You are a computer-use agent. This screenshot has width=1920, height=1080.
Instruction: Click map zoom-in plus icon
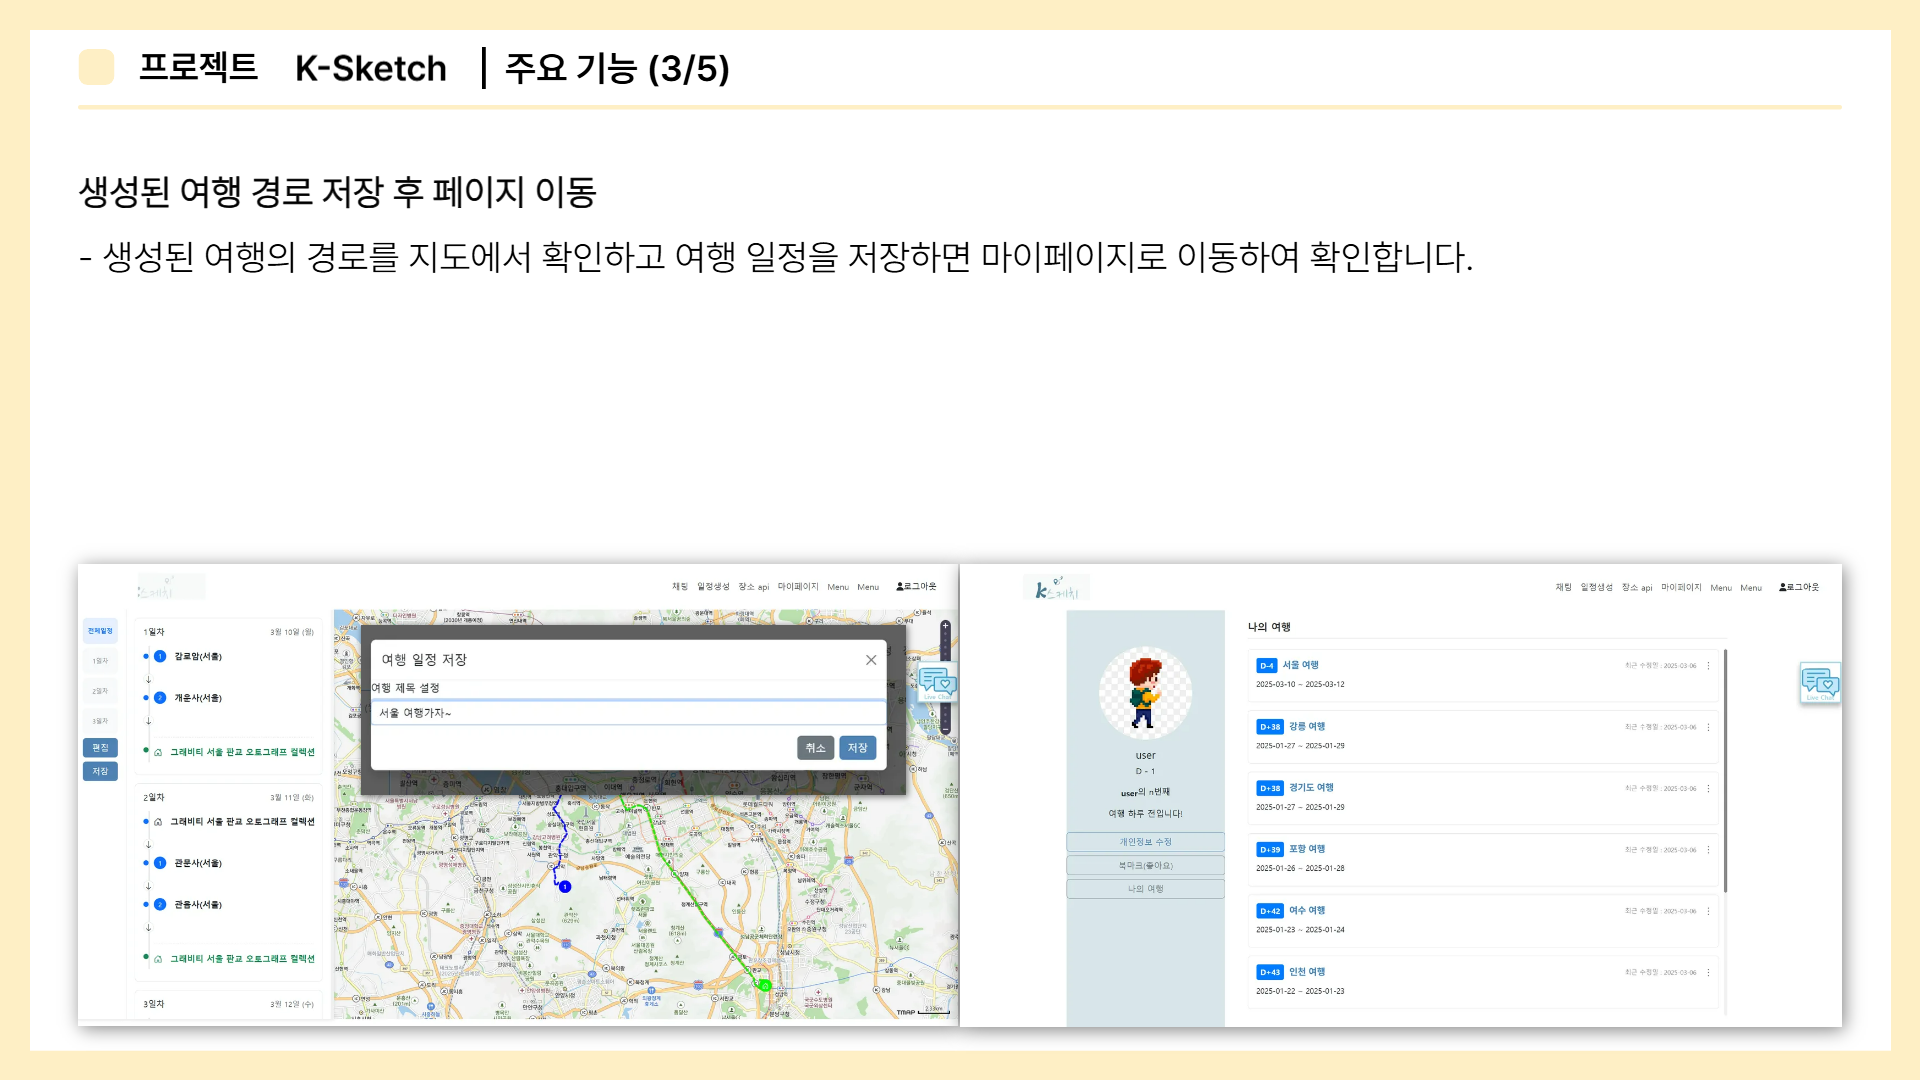coord(945,626)
